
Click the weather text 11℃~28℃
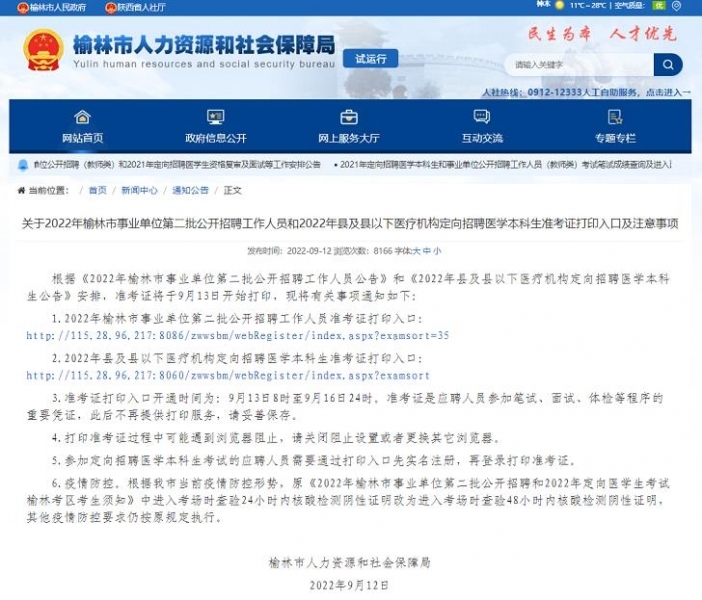pos(588,5)
